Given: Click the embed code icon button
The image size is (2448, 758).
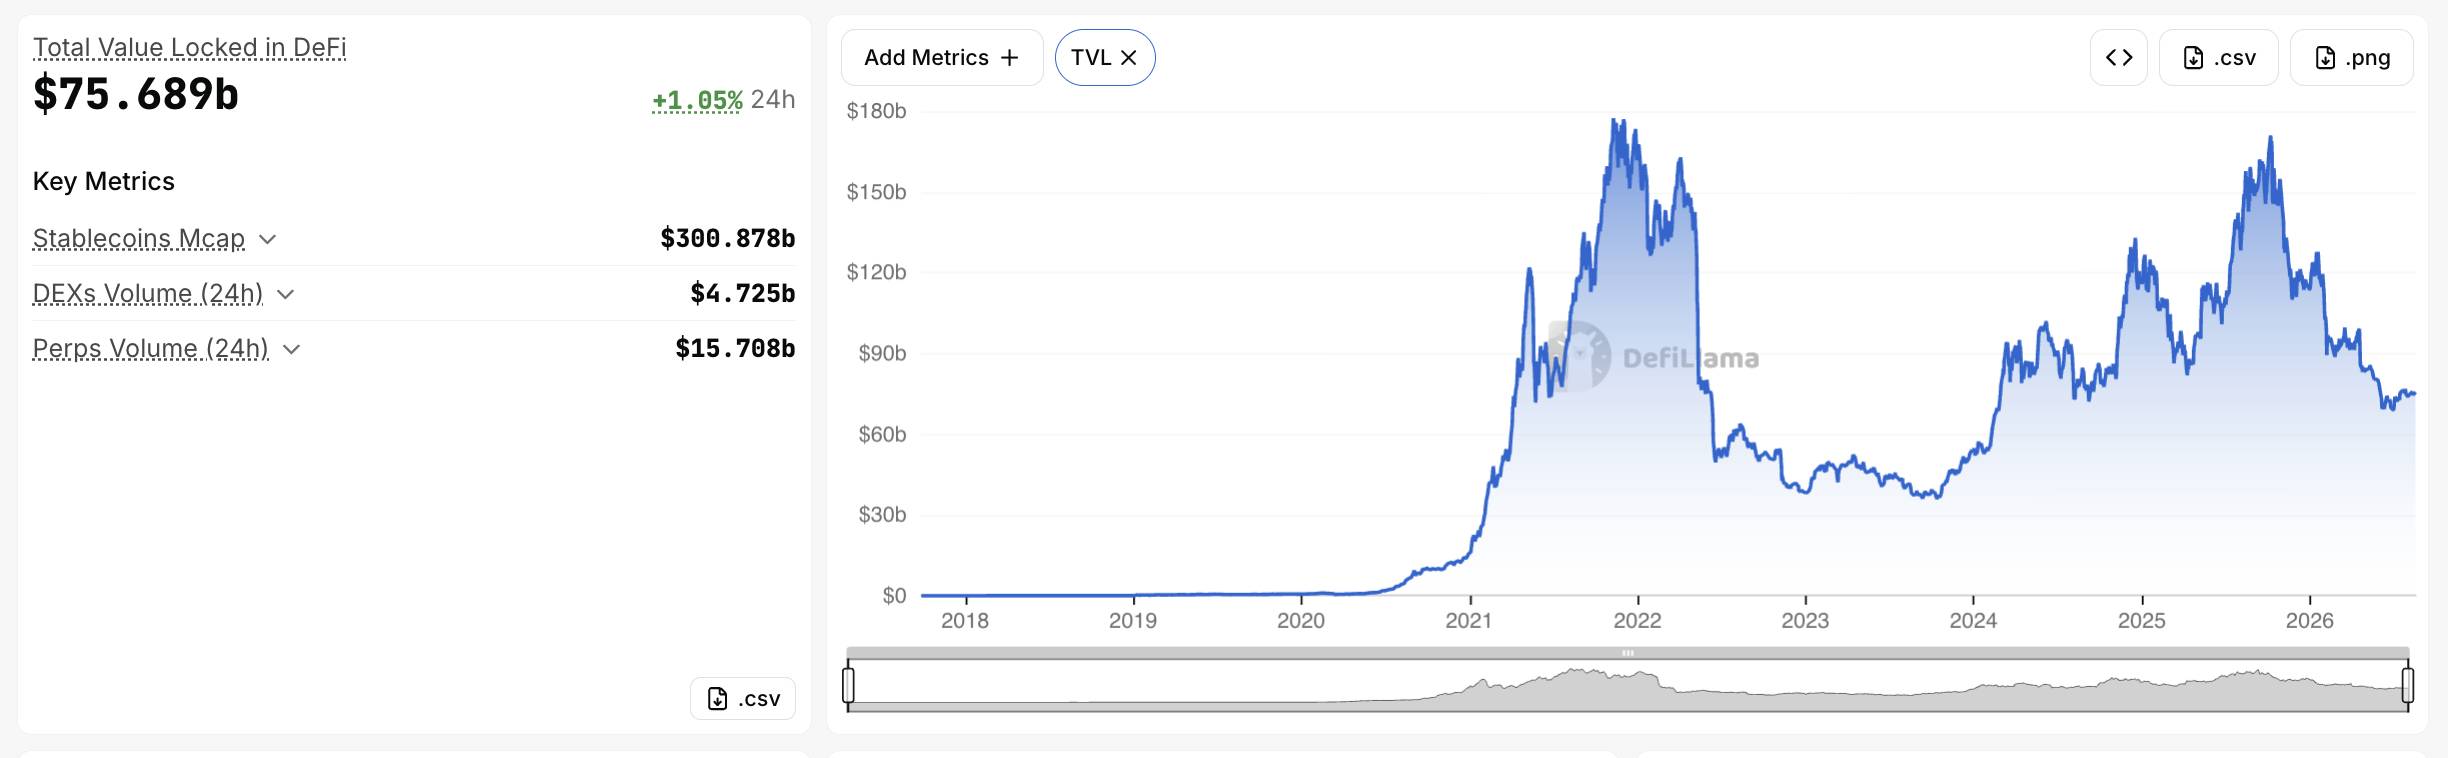Looking at the screenshot, I should pos(2118,58).
